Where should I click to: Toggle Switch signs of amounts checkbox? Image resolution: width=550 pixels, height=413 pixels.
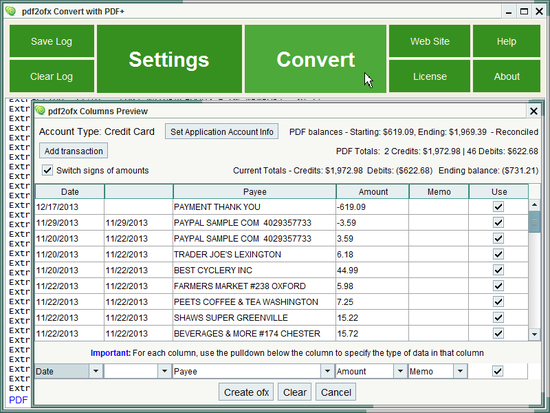pos(47,170)
